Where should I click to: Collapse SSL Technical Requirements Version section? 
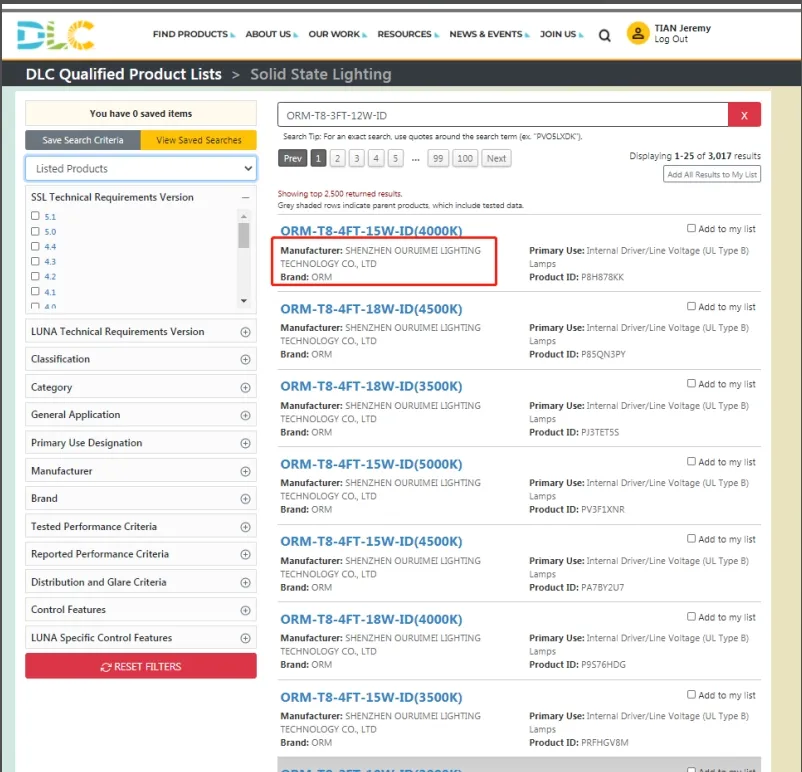tap(245, 198)
